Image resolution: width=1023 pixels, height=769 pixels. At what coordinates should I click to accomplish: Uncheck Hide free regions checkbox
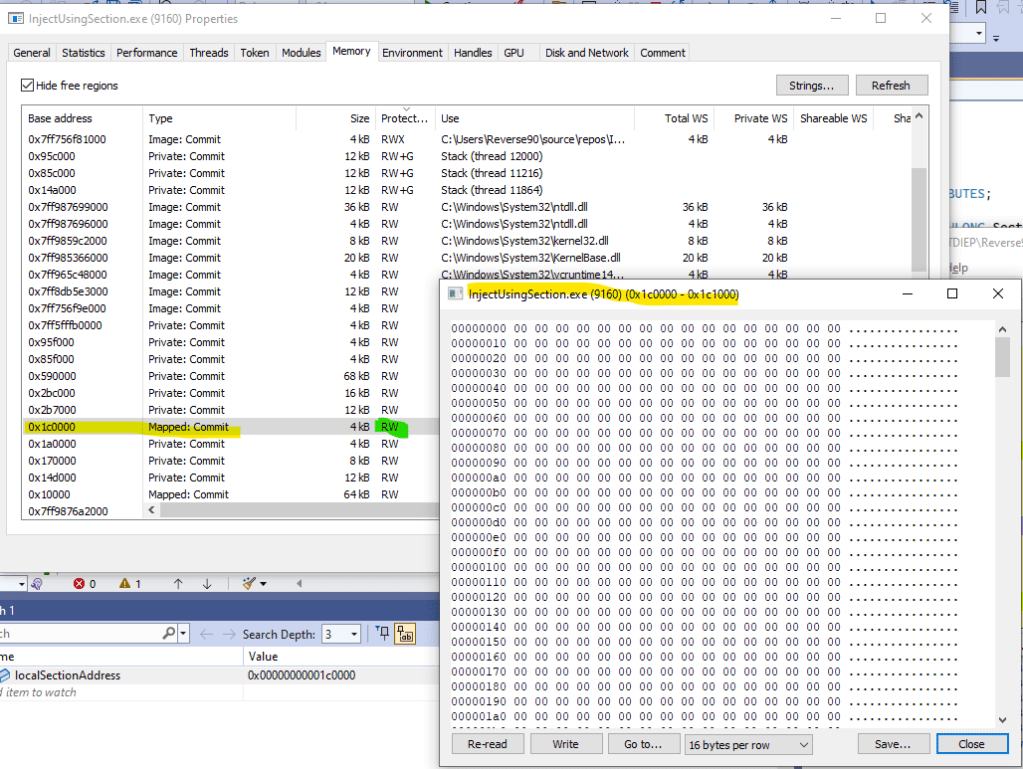tap(27, 86)
